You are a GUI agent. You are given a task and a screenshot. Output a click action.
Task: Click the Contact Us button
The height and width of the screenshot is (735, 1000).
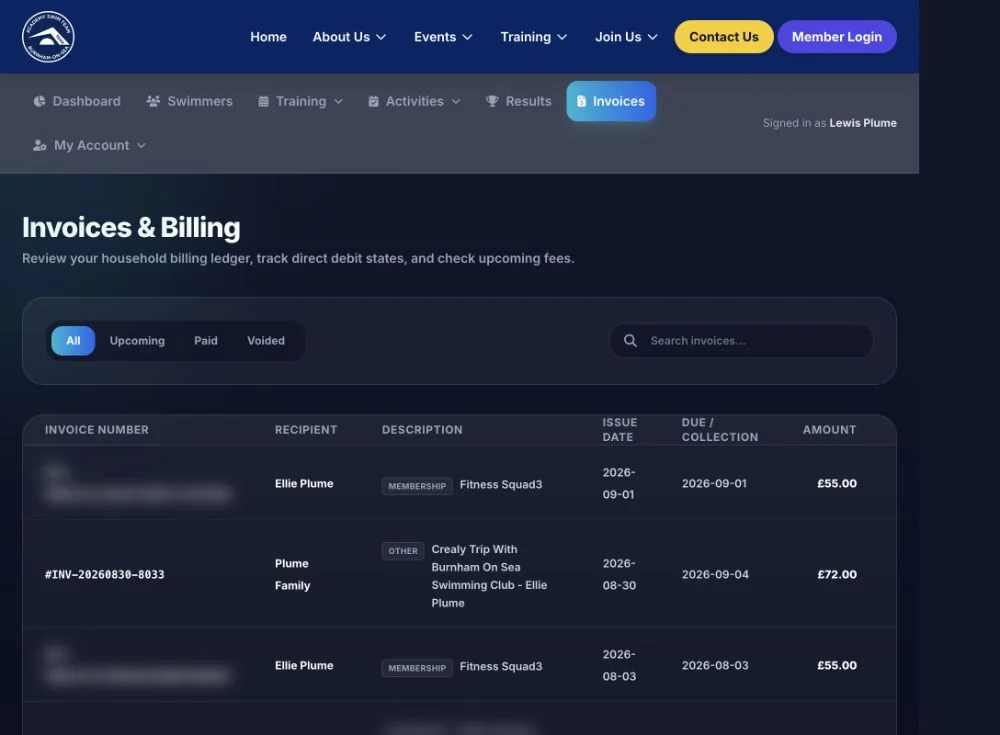pyautogui.click(x=724, y=37)
